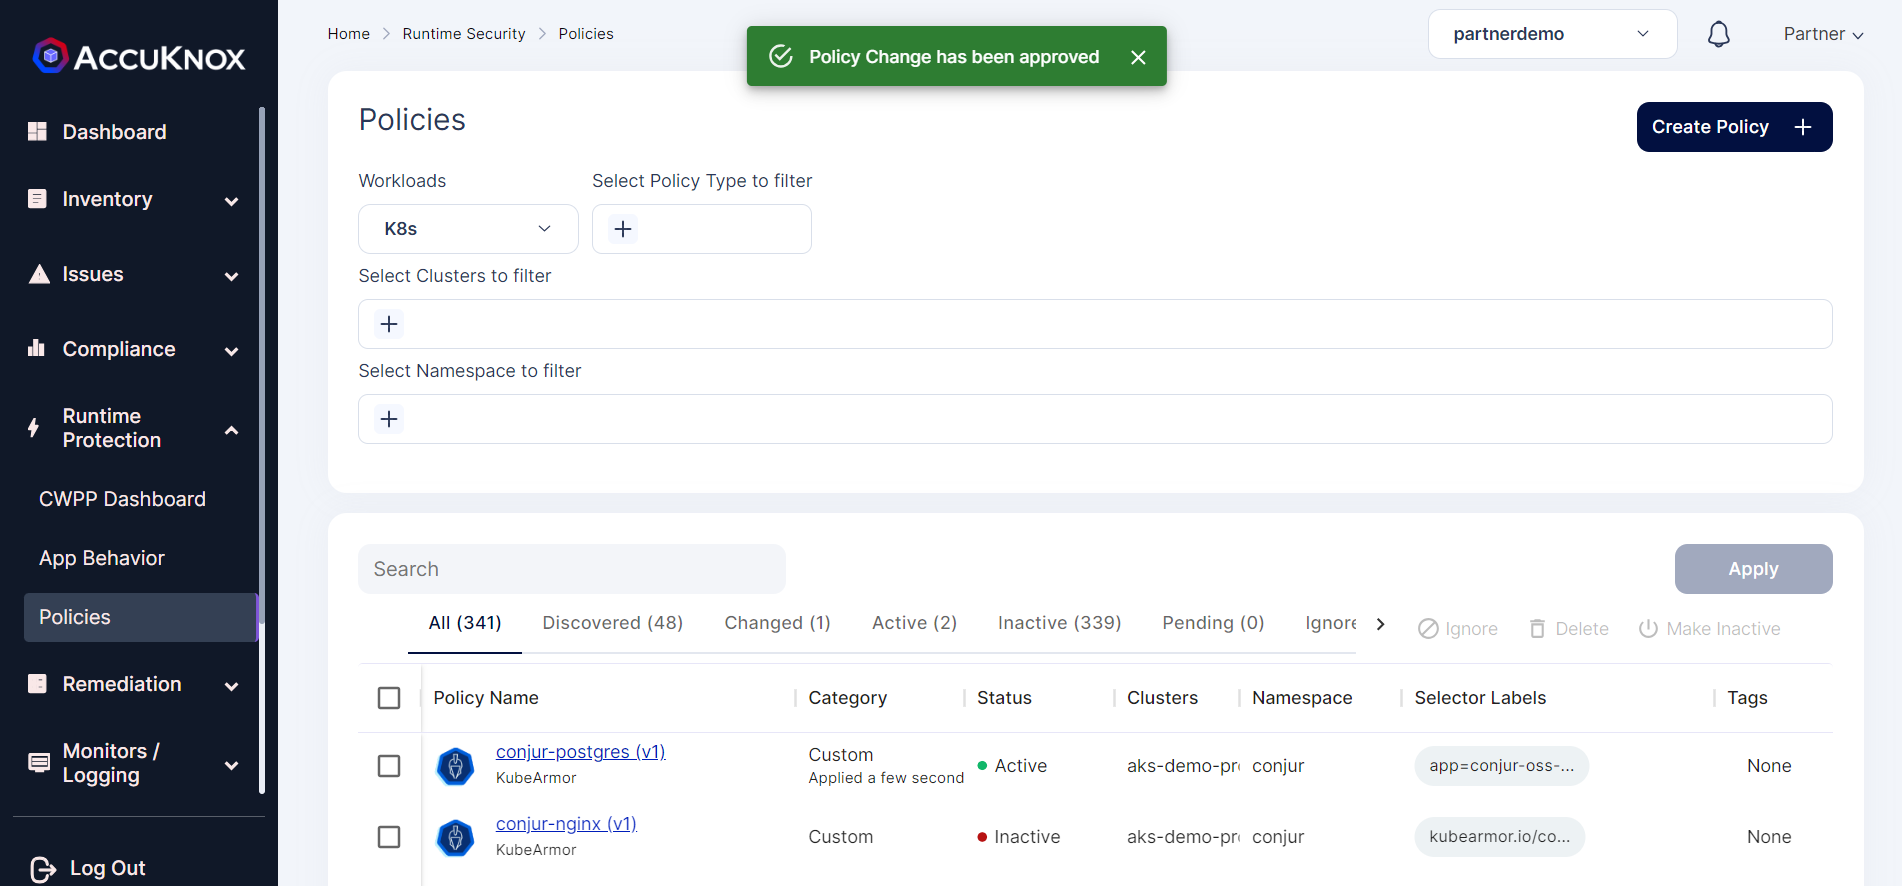Add a namespace filter with plus icon
1902x886 pixels.
[389, 419]
